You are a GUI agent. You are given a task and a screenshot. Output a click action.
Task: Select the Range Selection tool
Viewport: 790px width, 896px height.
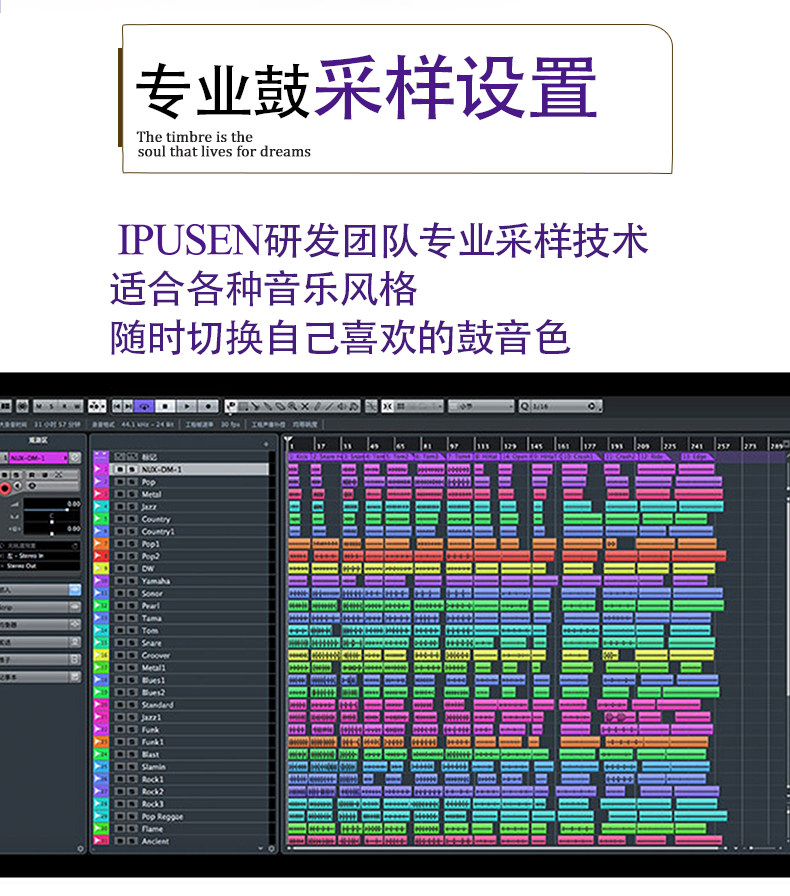pyautogui.click(x=244, y=406)
